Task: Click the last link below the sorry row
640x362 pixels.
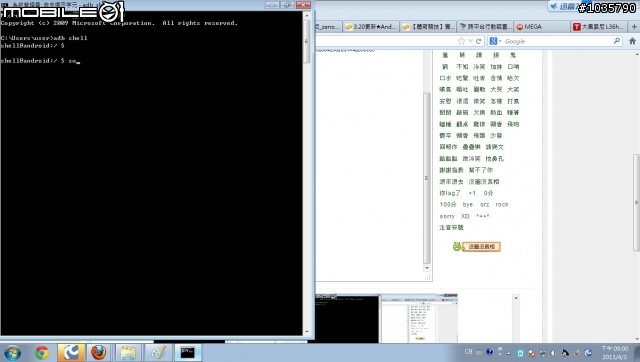Action: (x=451, y=227)
